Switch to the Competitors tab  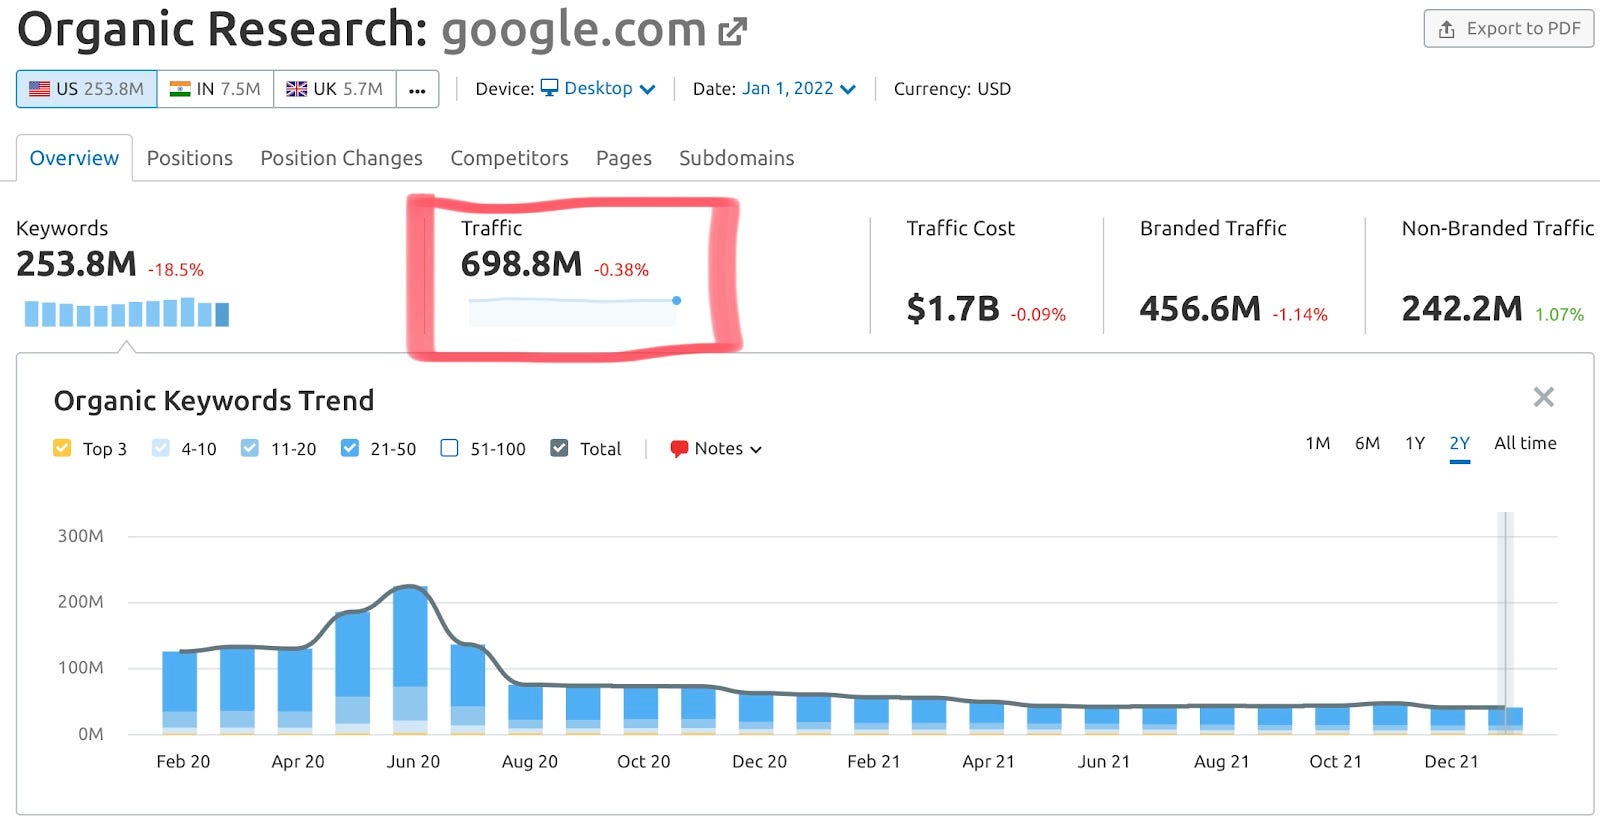click(x=509, y=158)
